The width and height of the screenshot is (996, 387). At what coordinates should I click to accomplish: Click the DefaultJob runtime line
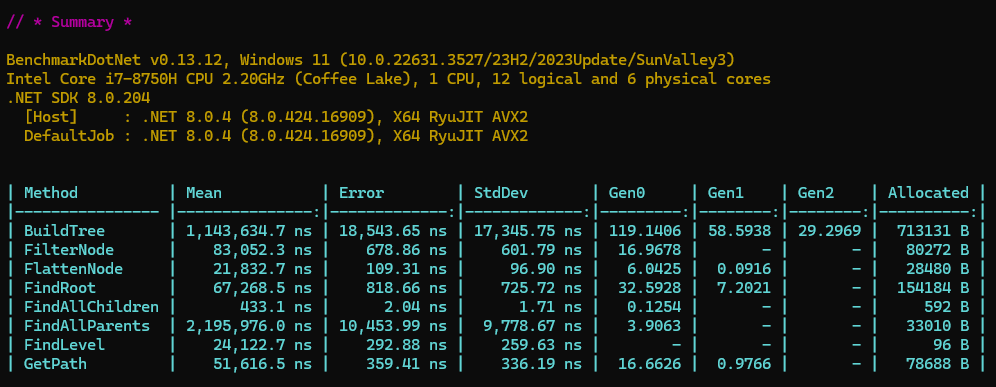click(x=276, y=136)
